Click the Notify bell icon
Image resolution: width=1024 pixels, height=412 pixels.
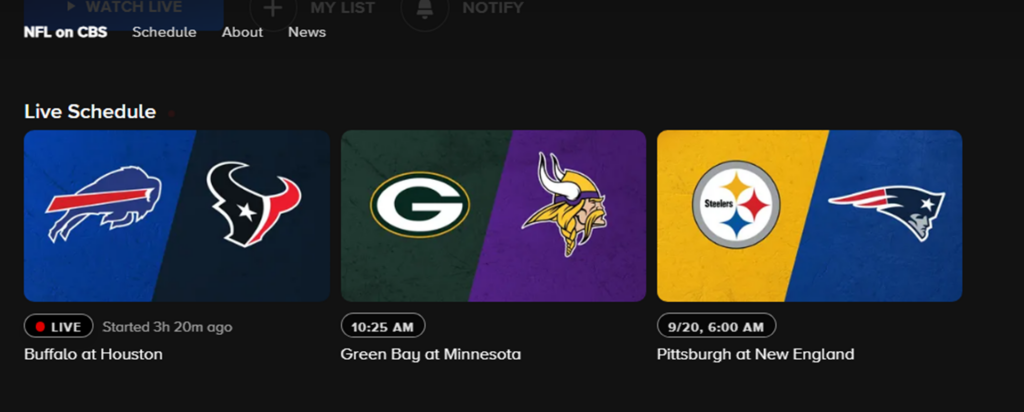pos(425,9)
